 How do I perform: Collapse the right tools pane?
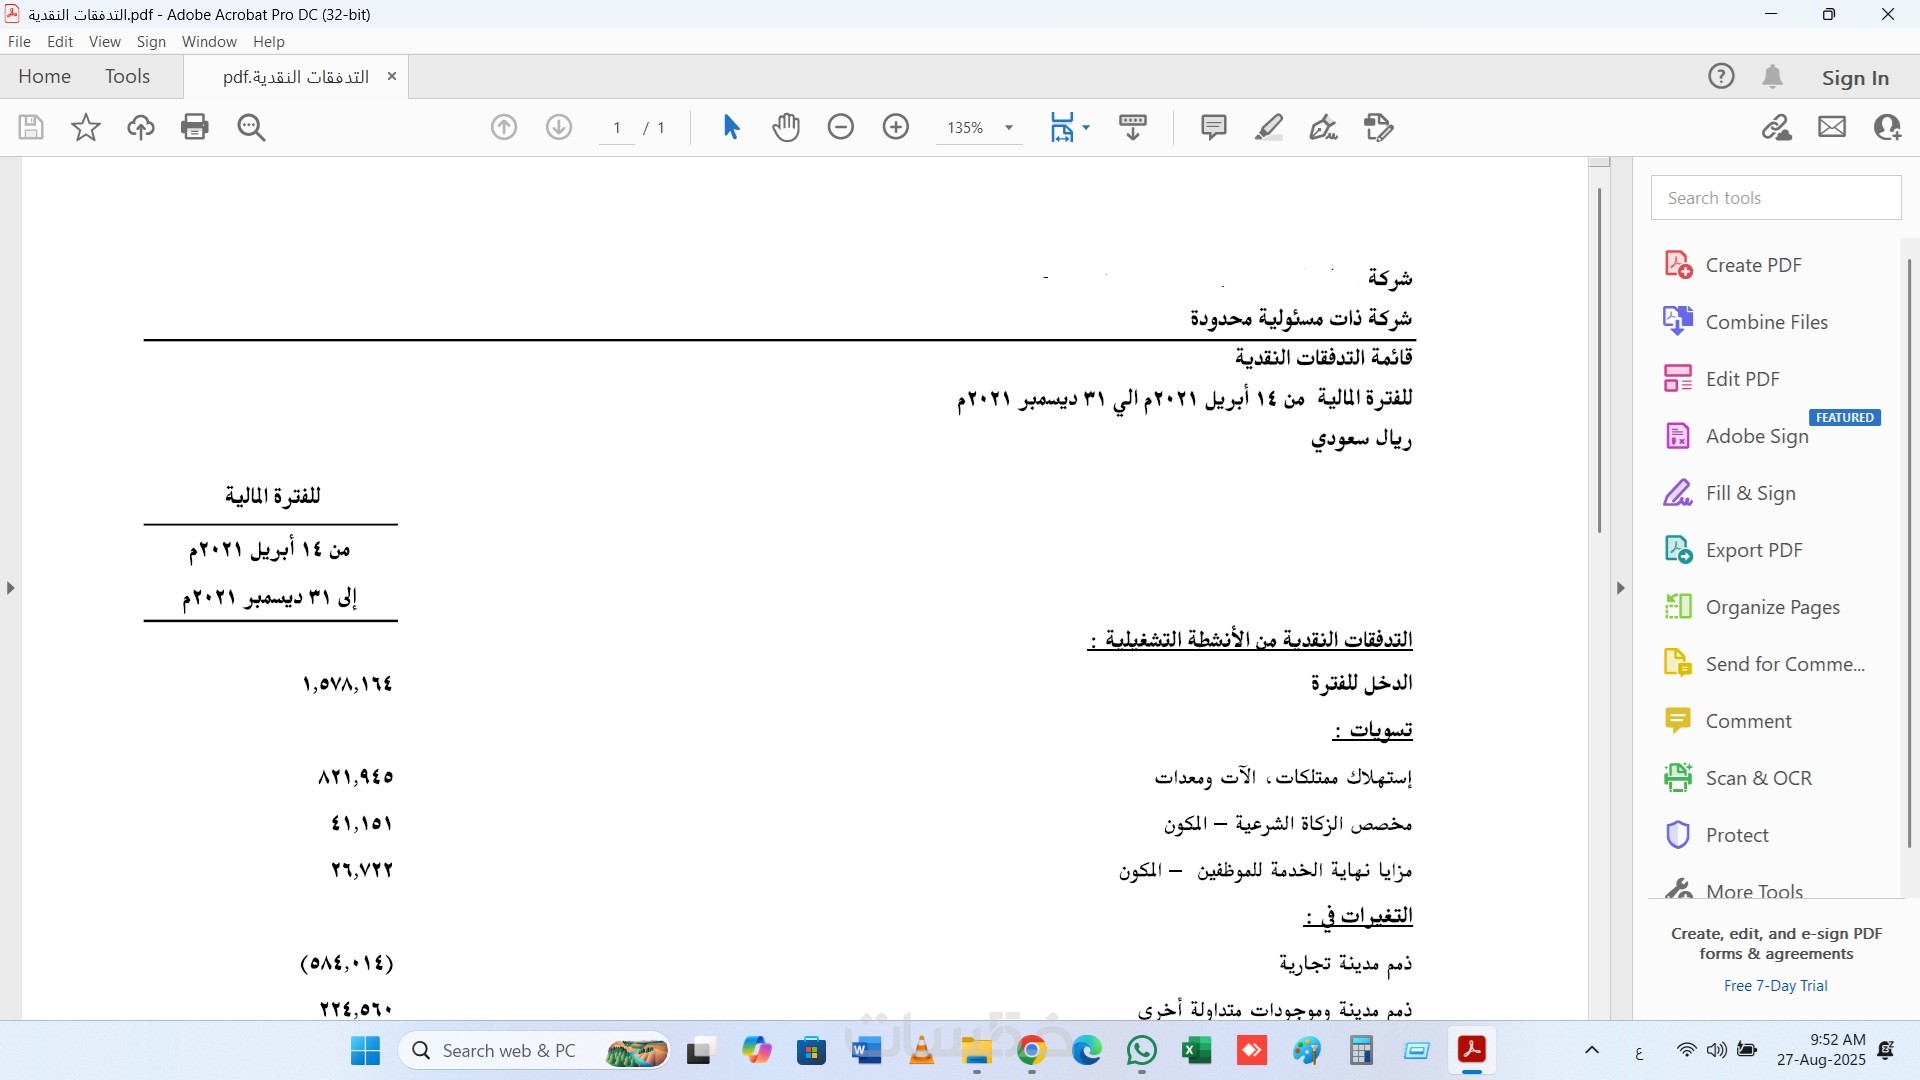[x=1620, y=588]
